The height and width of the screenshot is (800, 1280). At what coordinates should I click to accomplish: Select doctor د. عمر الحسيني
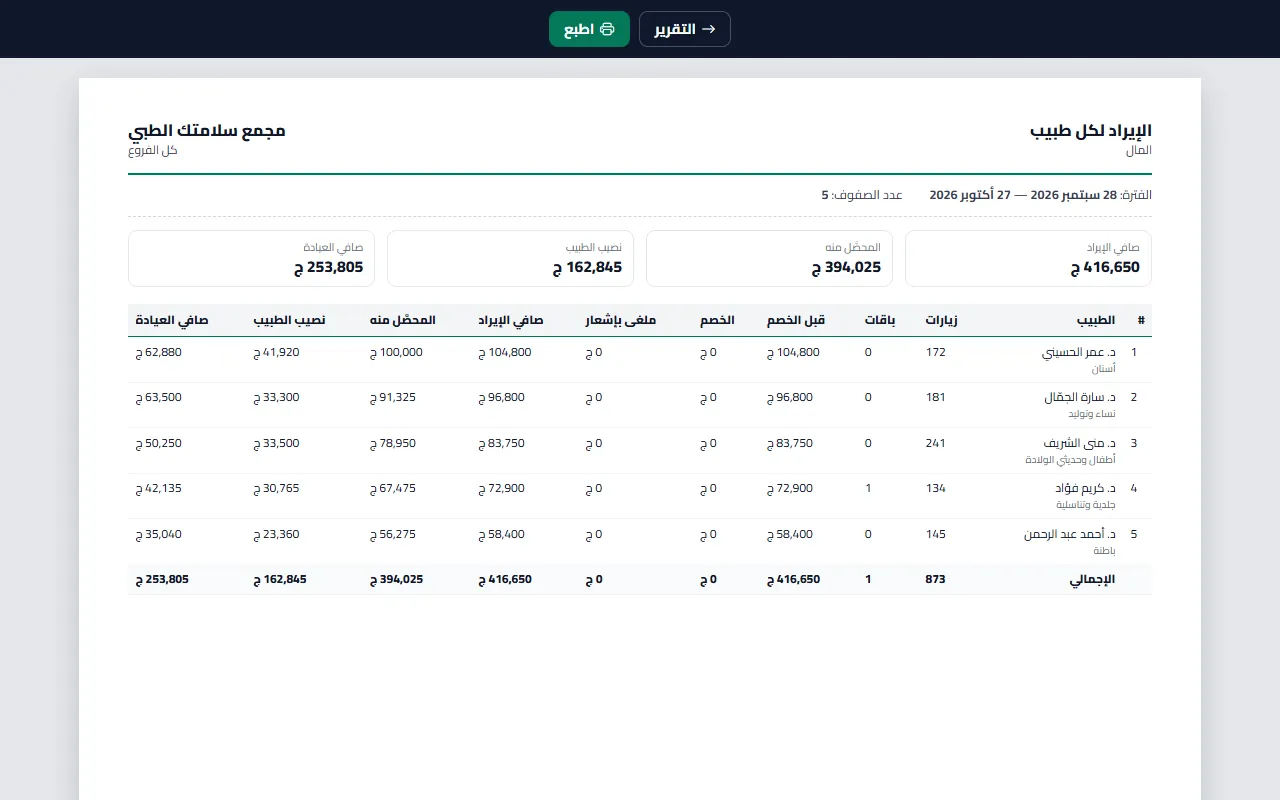click(1078, 352)
